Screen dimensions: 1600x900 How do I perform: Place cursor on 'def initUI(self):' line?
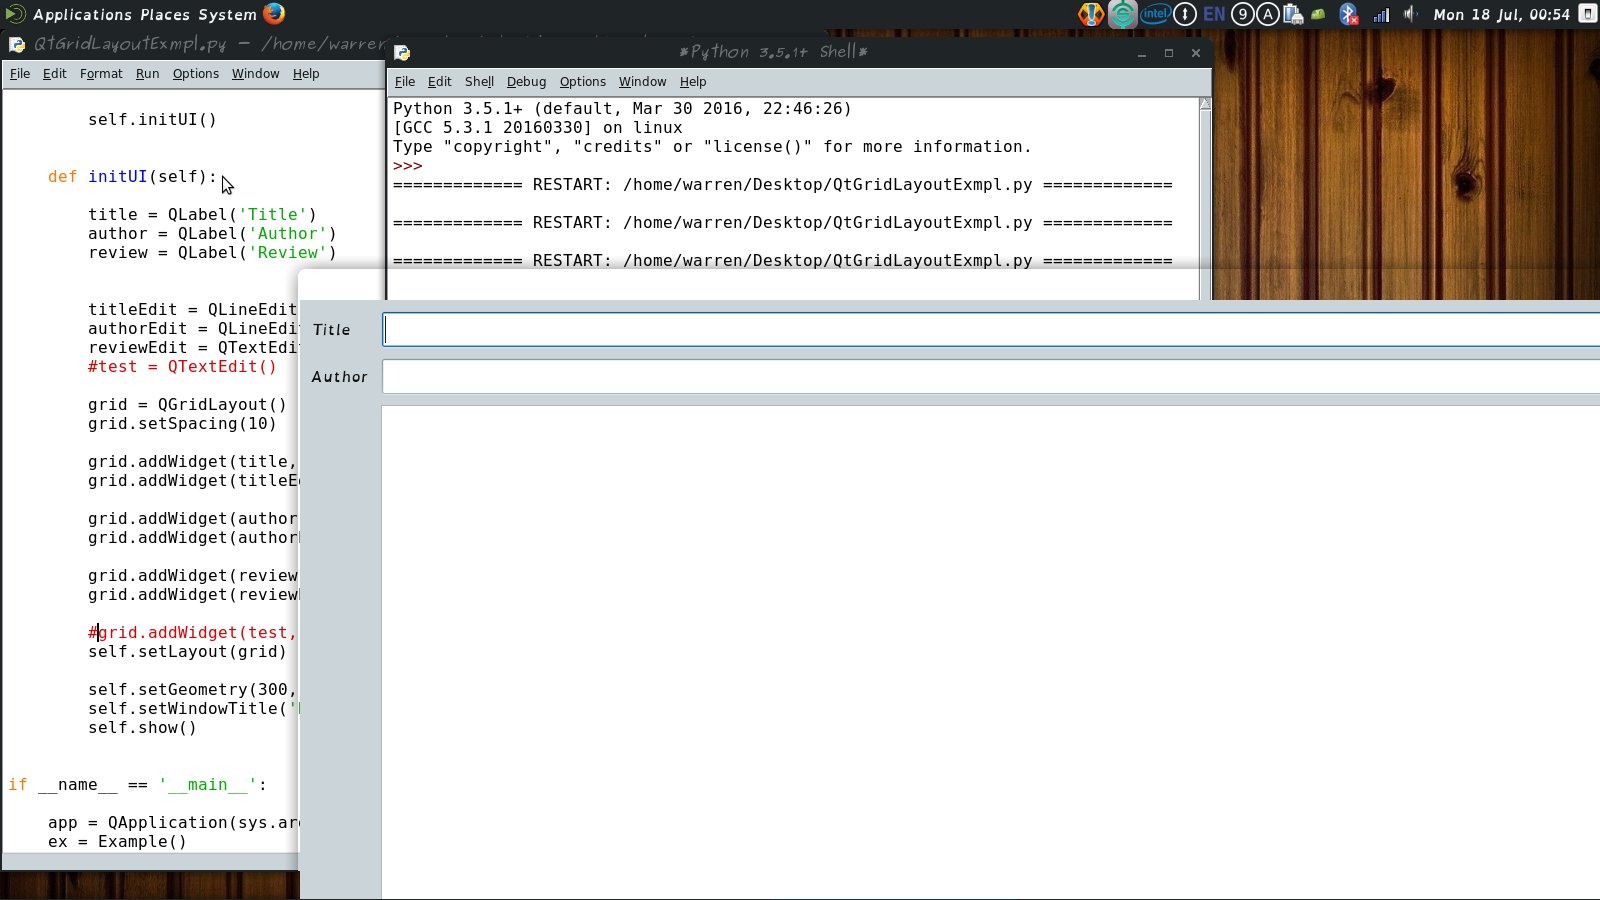pos(132,177)
